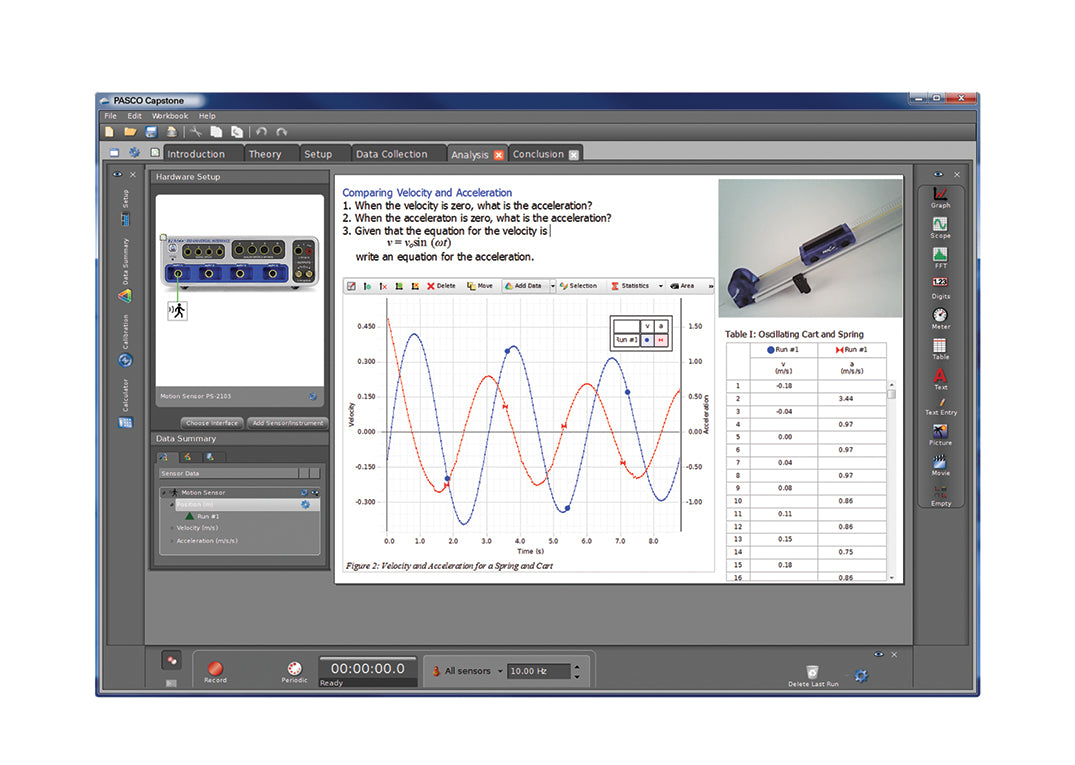Open the All sensors dropdown
Viewport: 1075px width, 765px height.
(500, 671)
